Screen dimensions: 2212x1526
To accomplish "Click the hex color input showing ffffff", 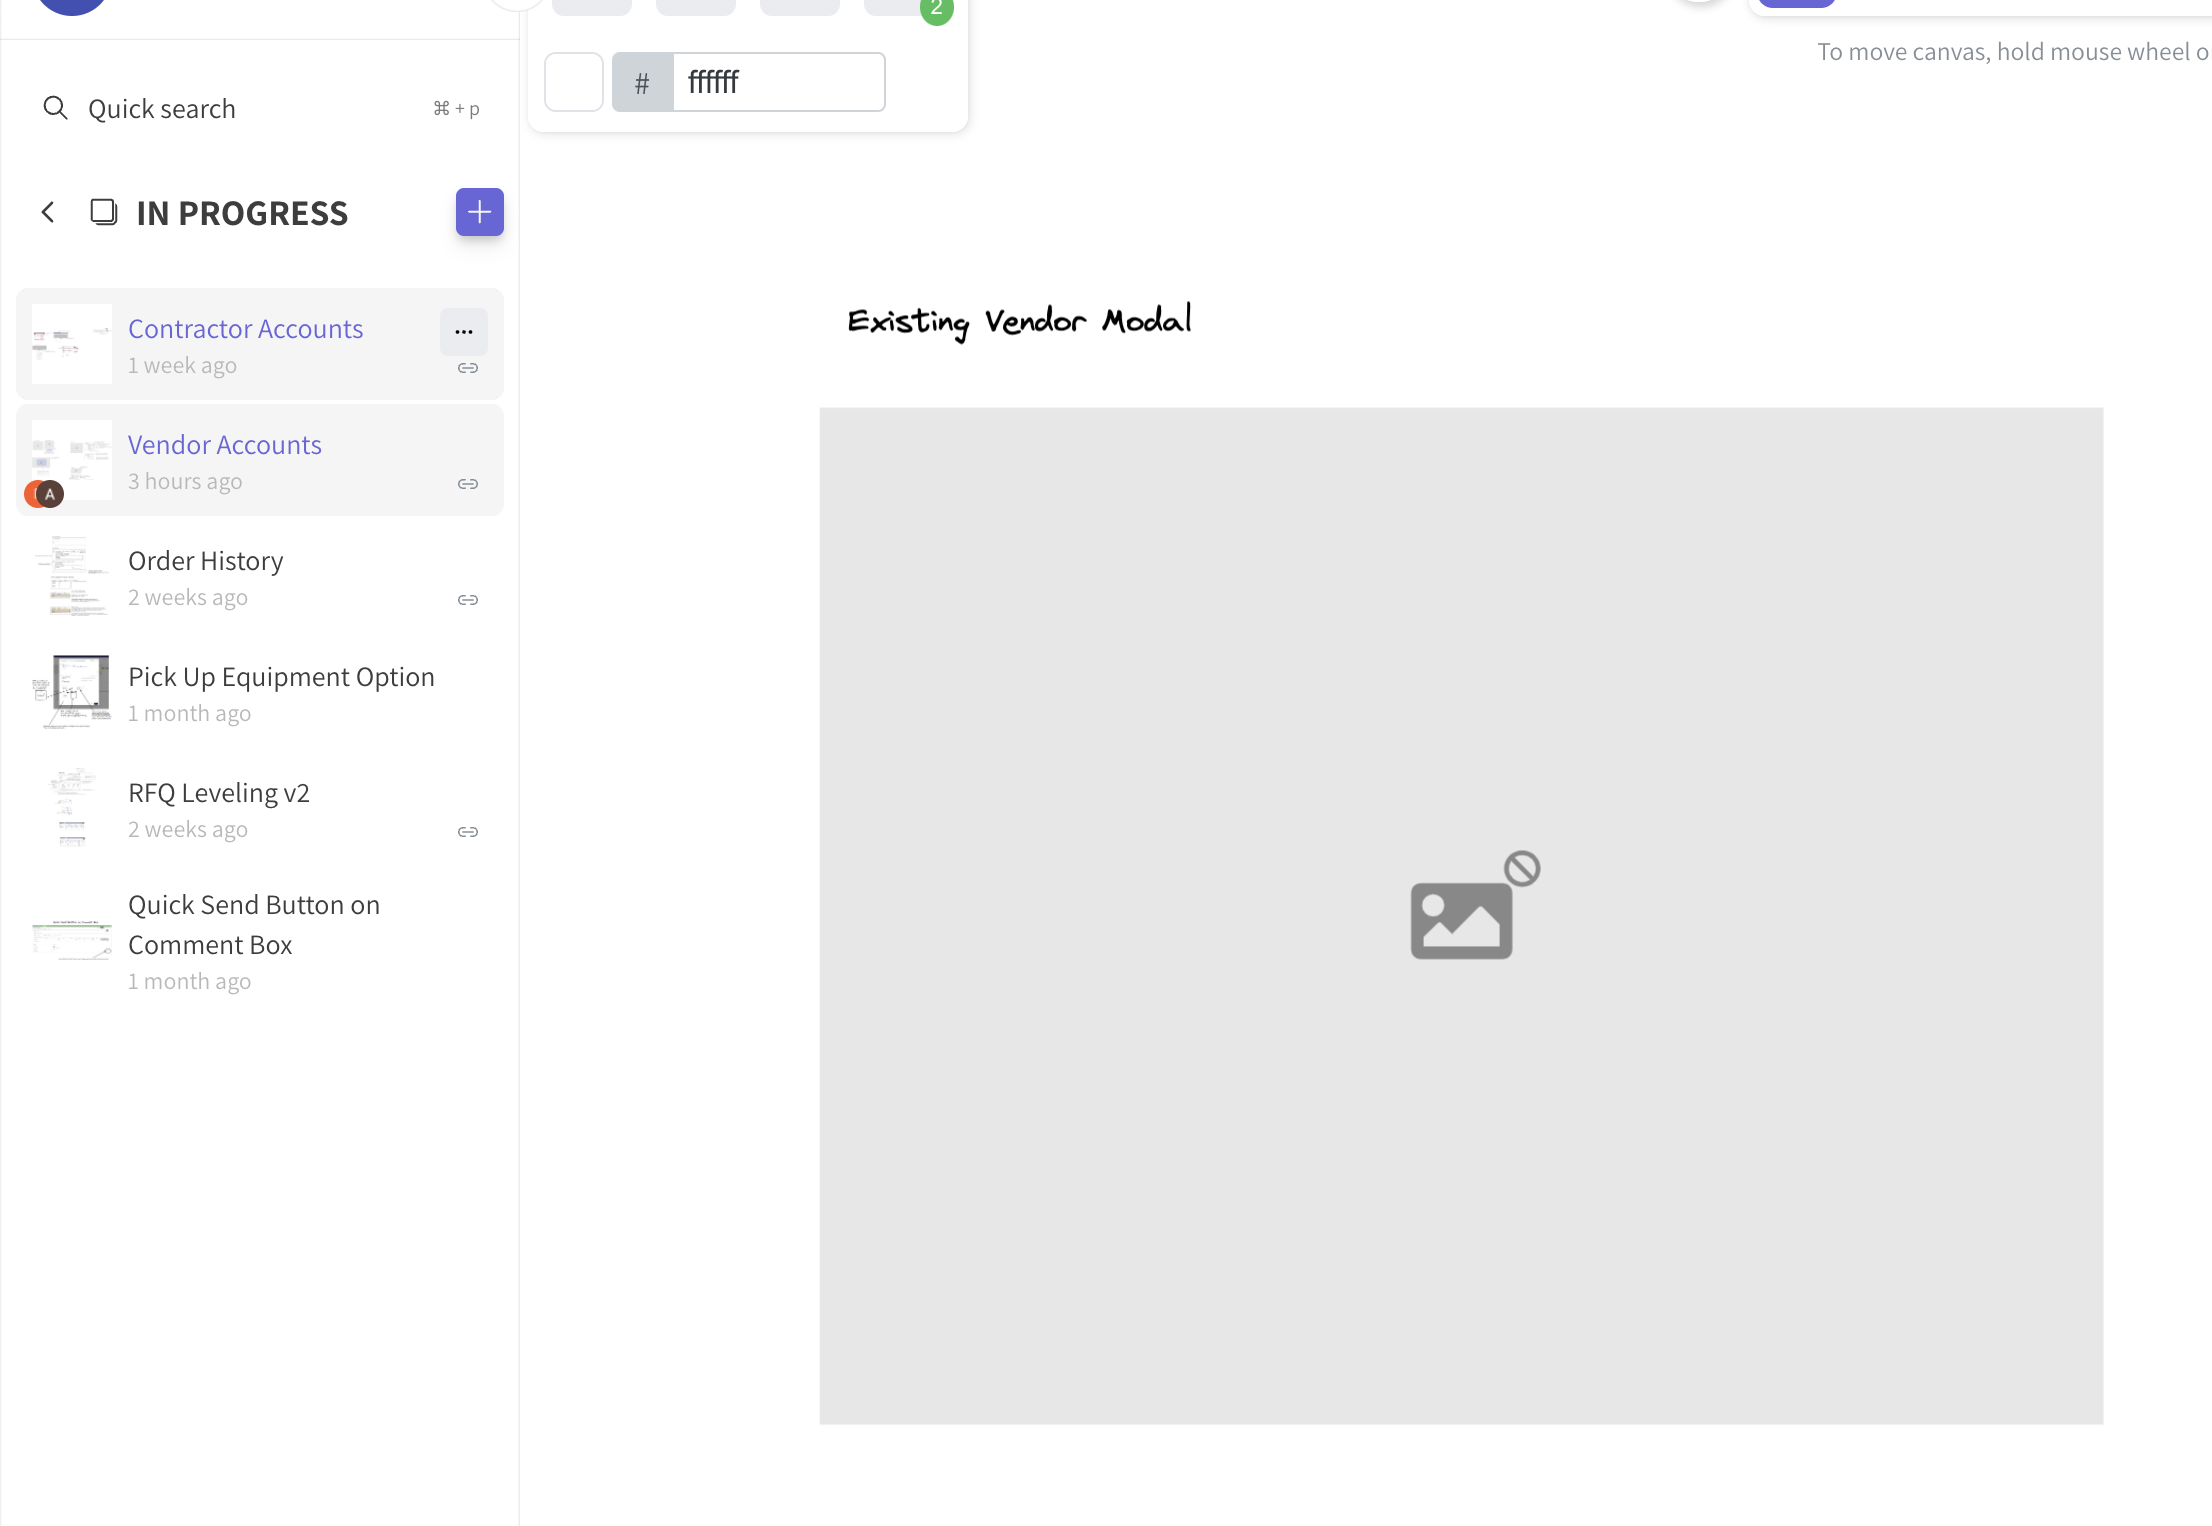I will coord(779,82).
